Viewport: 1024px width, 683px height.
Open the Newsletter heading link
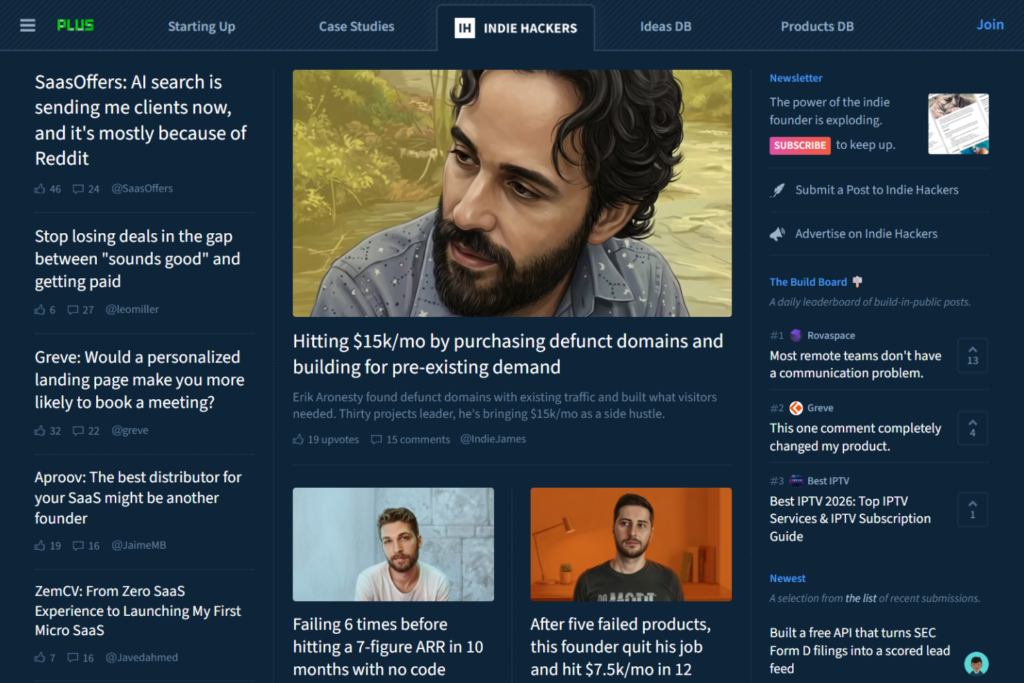[x=795, y=78]
